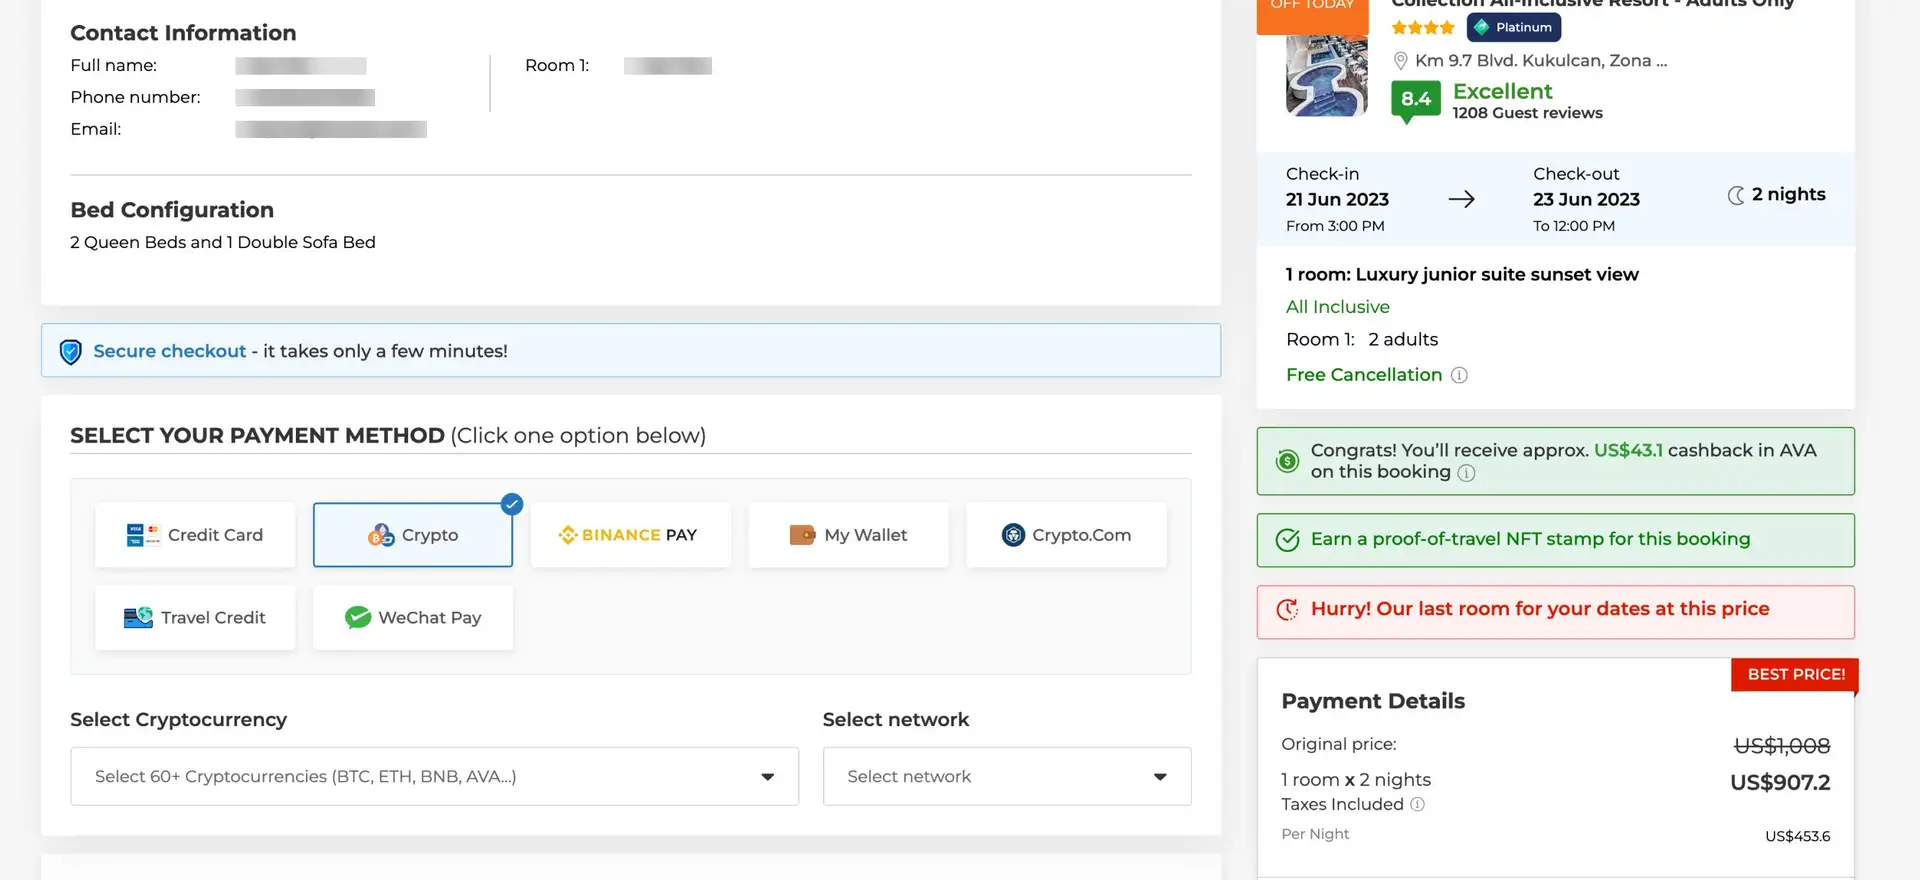Click the info icon beside Free Cancellation
The width and height of the screenshot is (1920, 880).
[1459, 375]
